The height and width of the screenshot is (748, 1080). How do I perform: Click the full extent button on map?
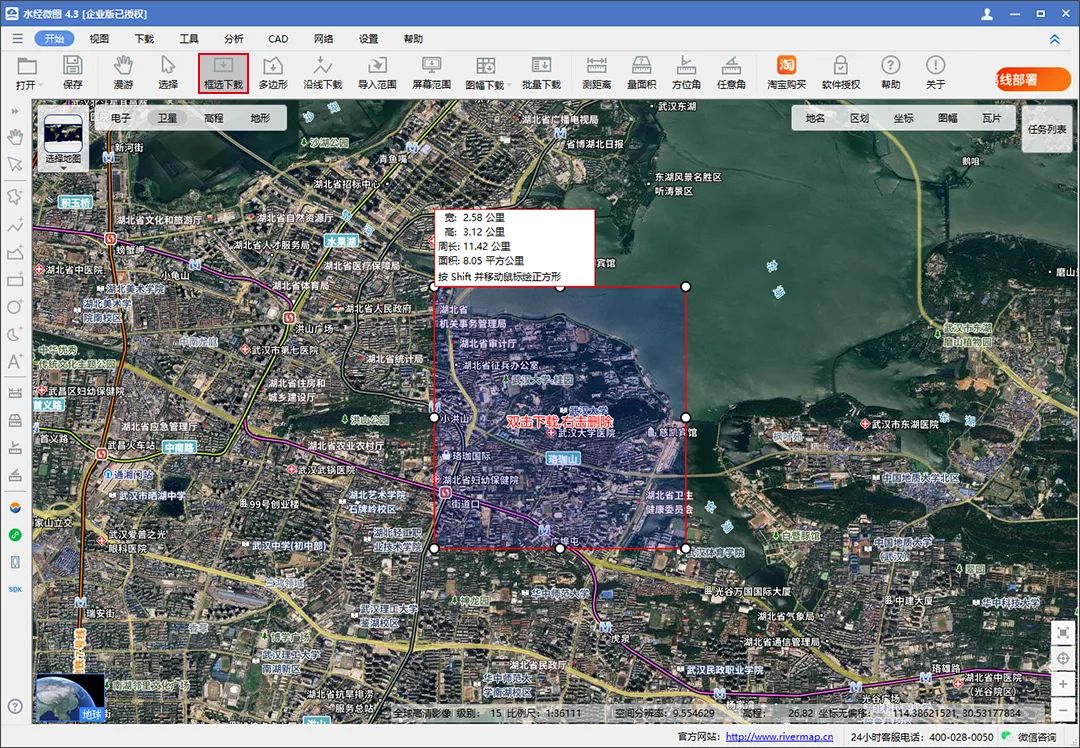click(1063, 632)
